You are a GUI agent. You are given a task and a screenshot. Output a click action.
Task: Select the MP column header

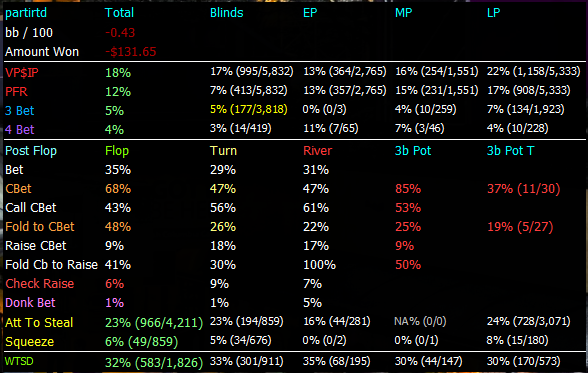coord(404,13)
